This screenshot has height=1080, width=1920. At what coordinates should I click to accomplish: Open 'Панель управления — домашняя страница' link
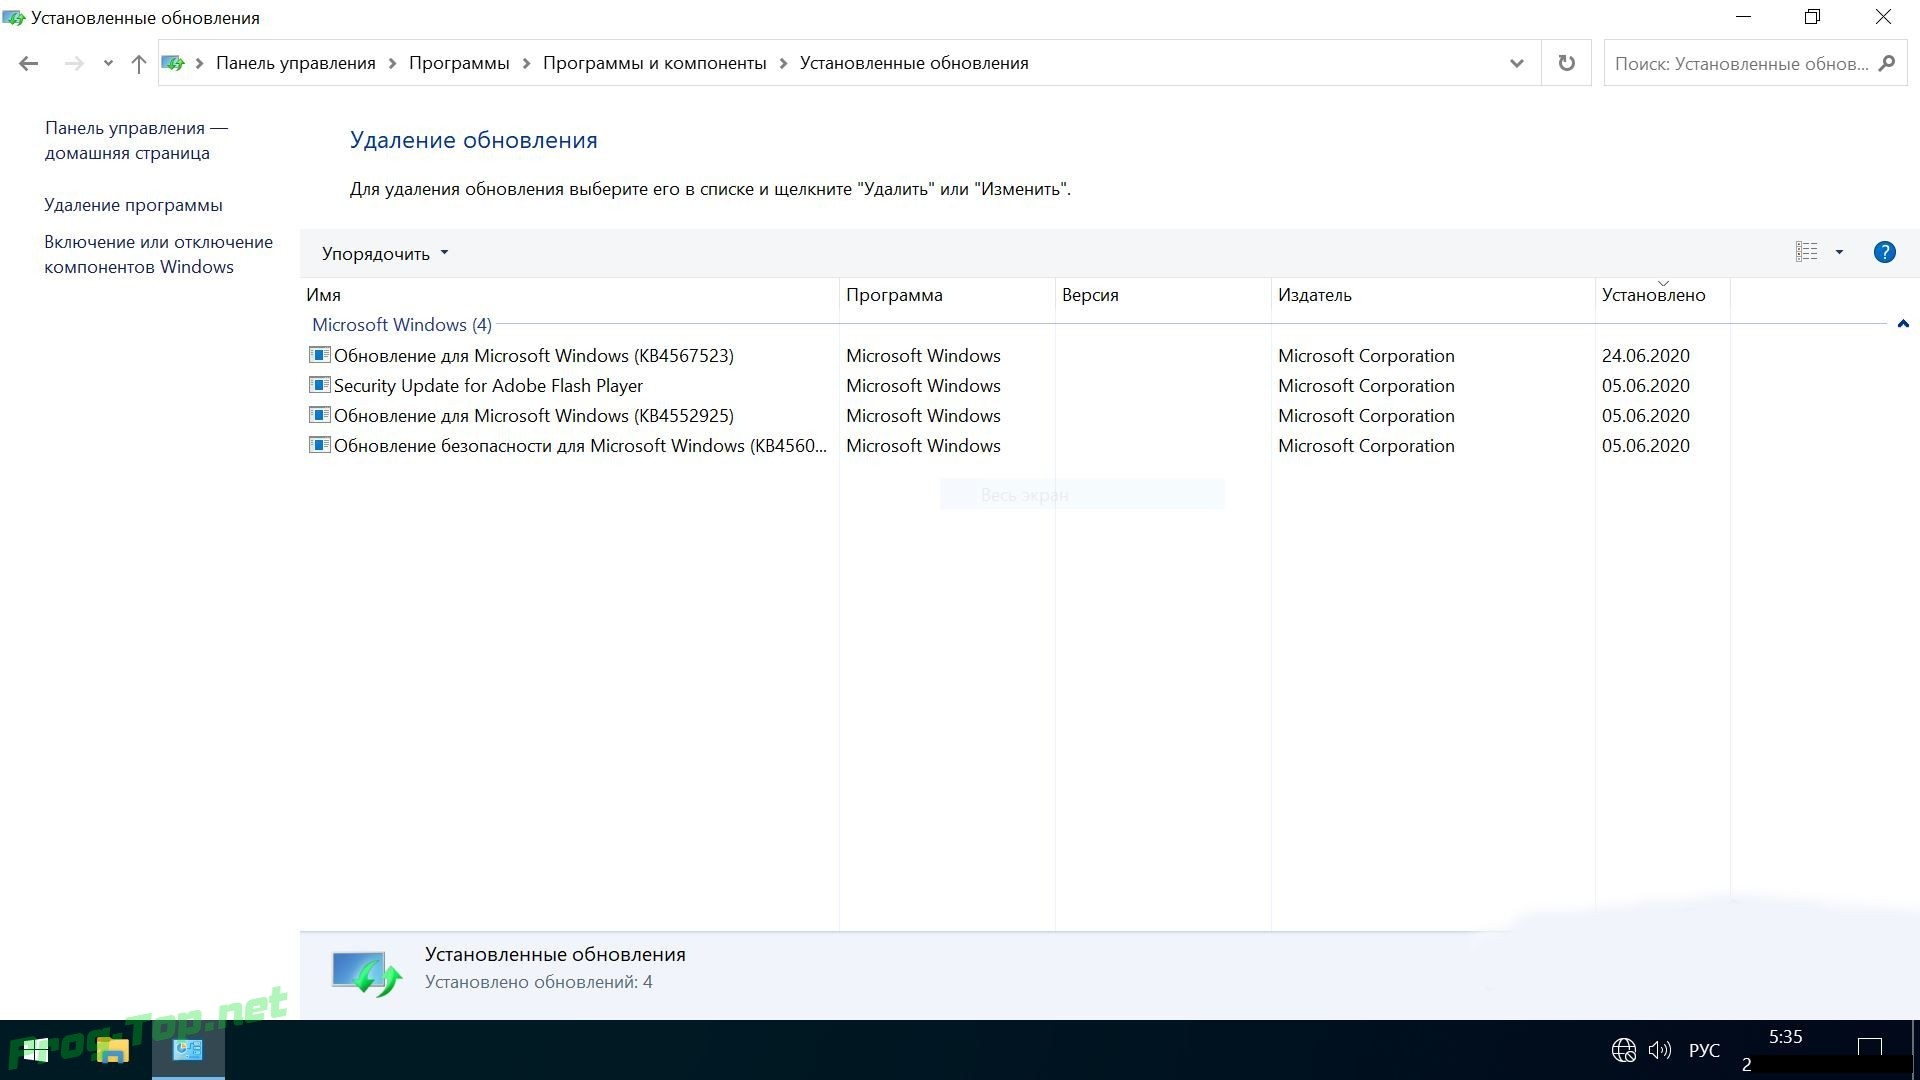[136, 140]
